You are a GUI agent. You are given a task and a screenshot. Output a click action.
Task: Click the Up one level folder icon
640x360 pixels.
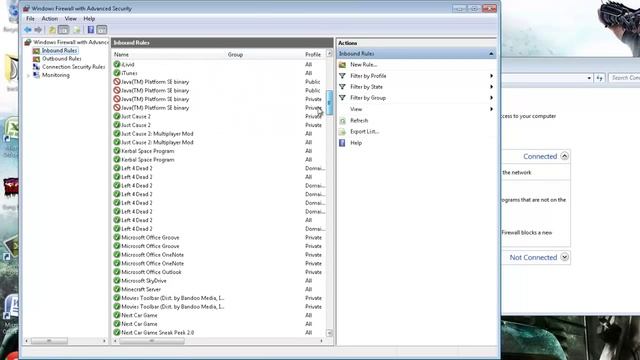[52, 30]
